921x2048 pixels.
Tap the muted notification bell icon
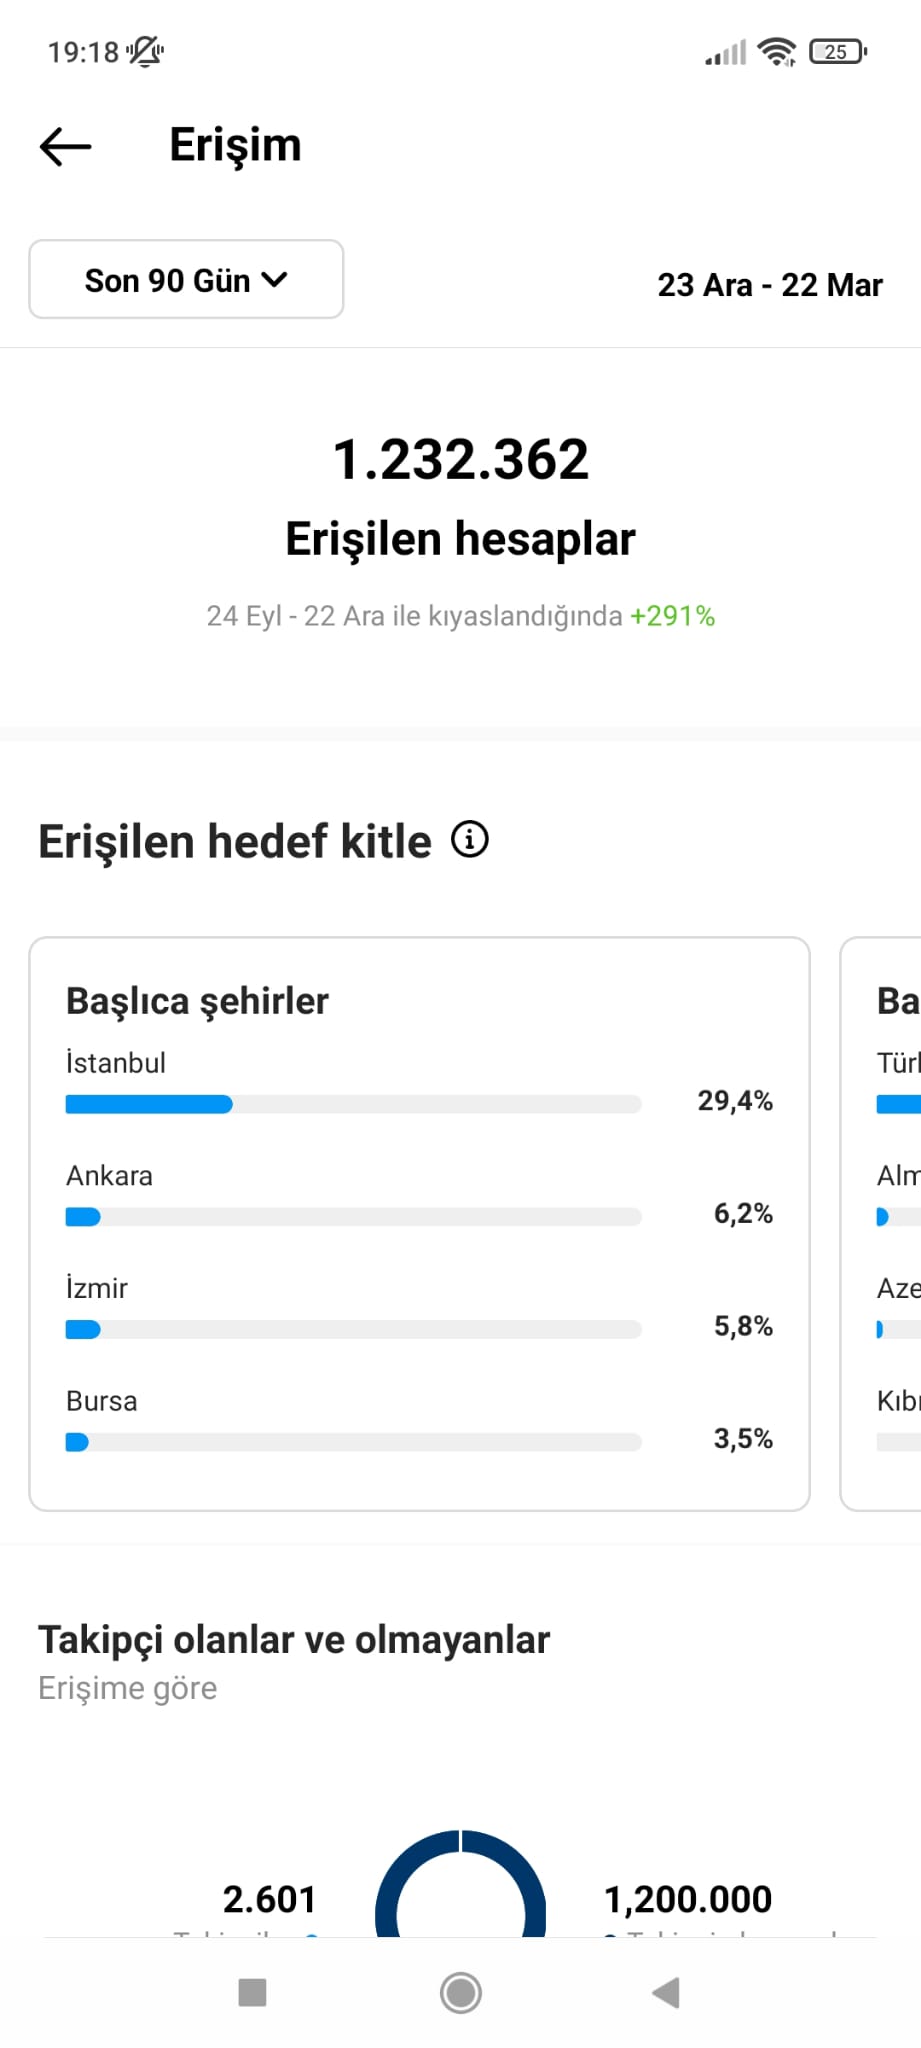click(x=146, y=51)
